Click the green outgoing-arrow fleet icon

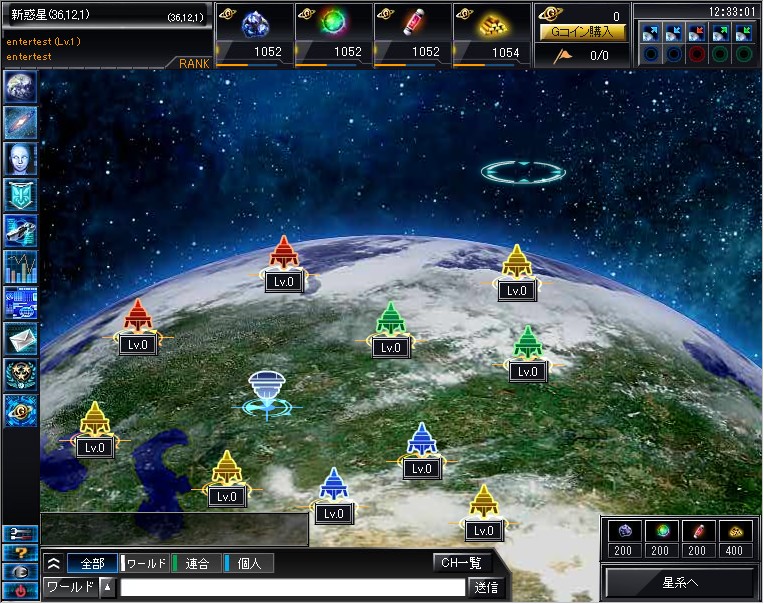[720, 33]
